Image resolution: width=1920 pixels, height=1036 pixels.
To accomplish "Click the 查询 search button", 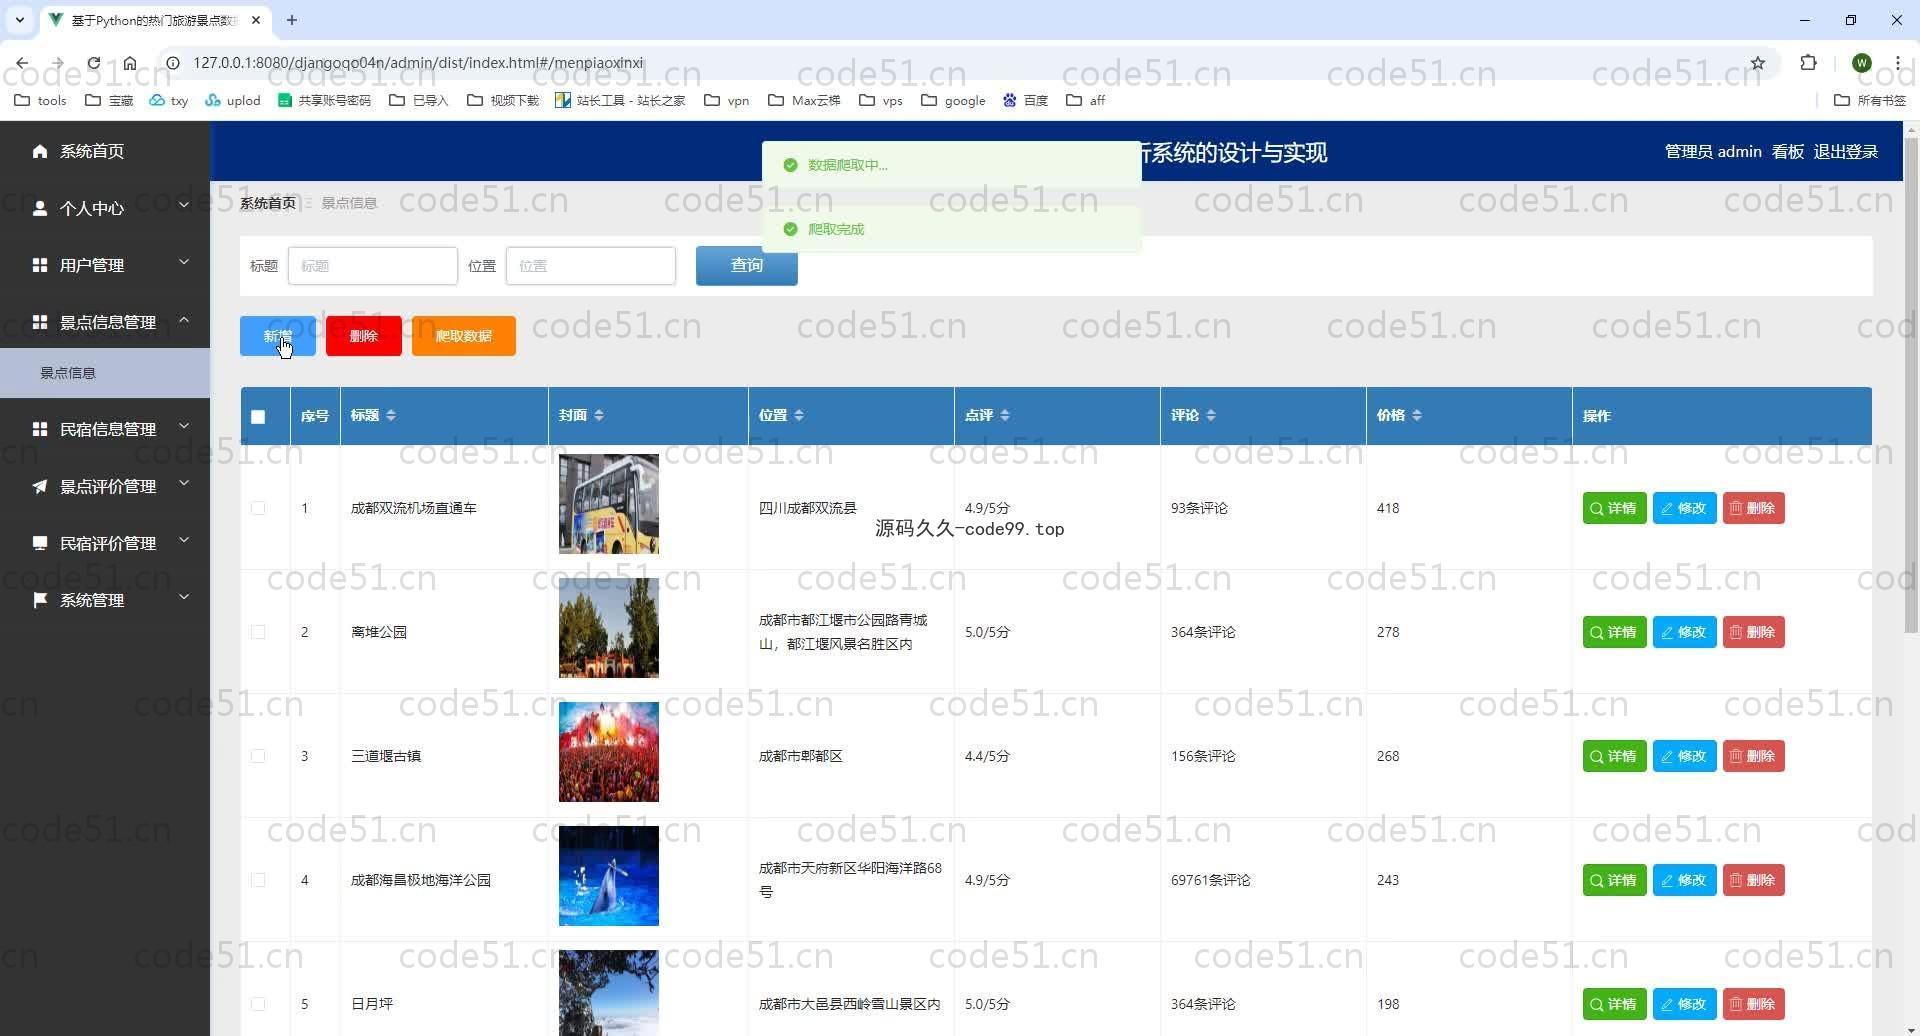I will pos(747,266).
